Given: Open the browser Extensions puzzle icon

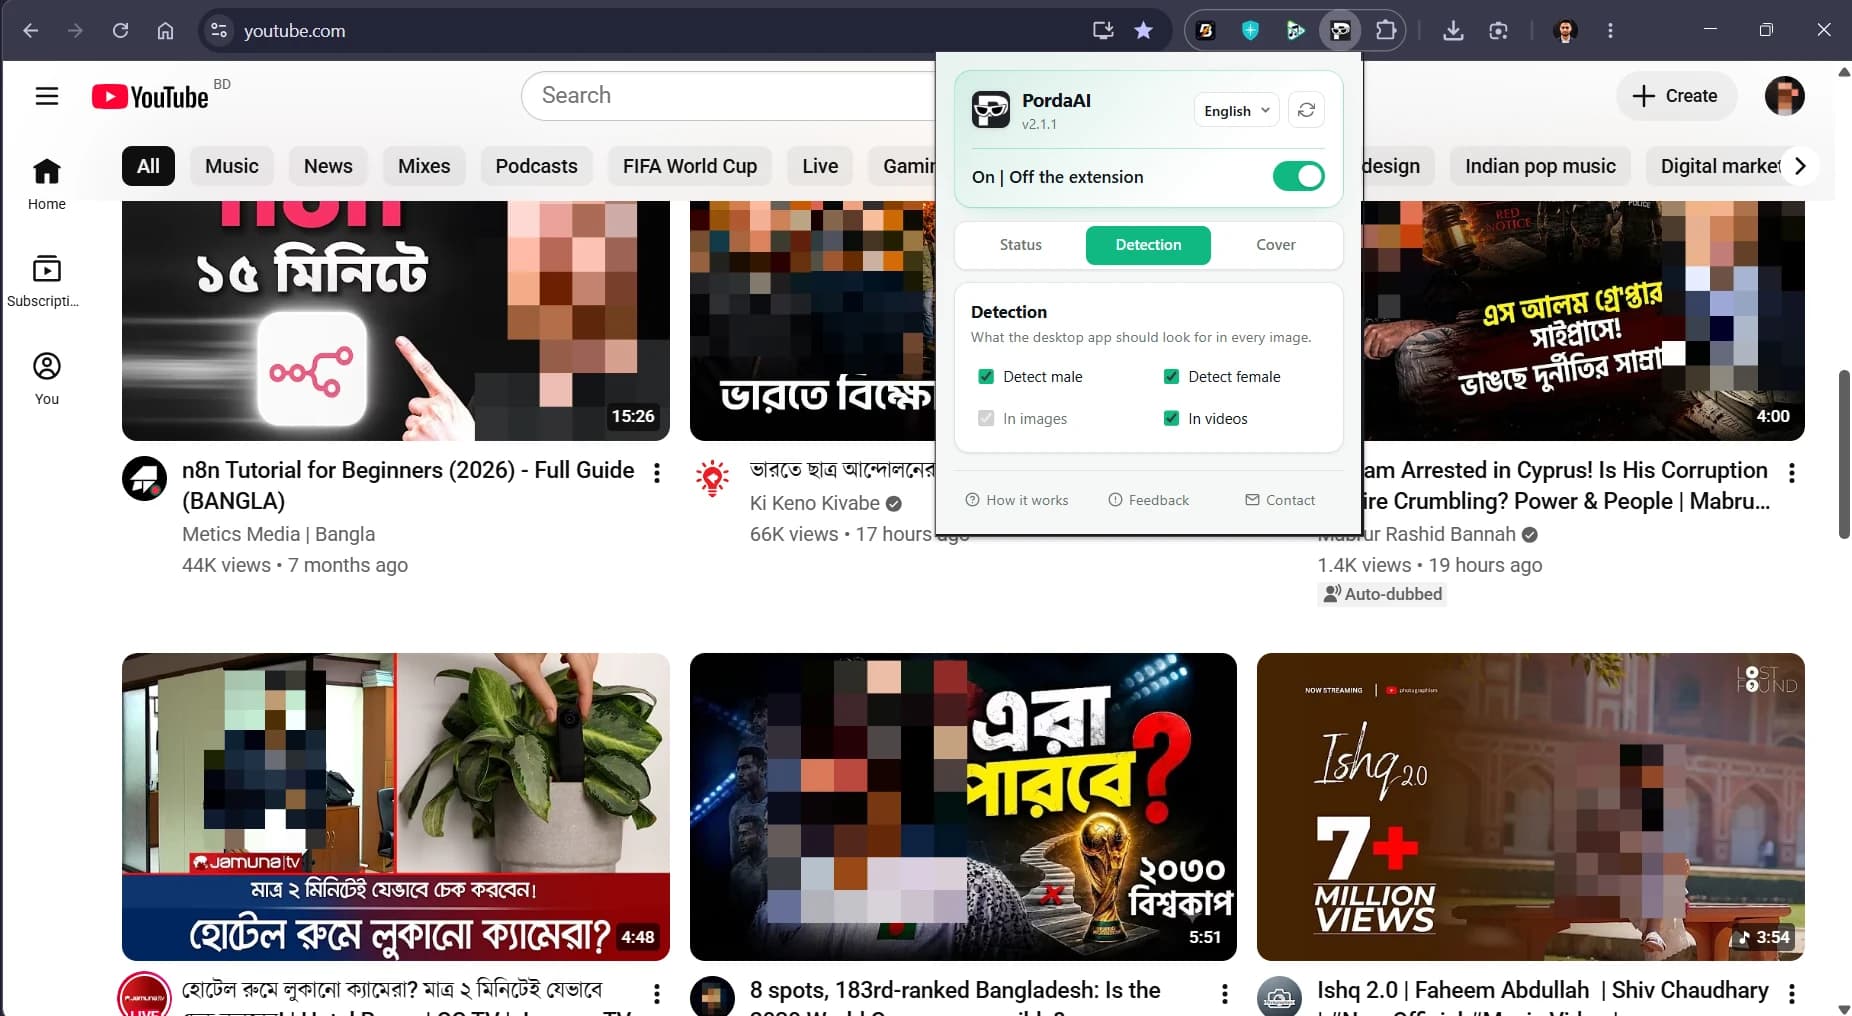Looking at the screenshot, I should coord(1386,31).
